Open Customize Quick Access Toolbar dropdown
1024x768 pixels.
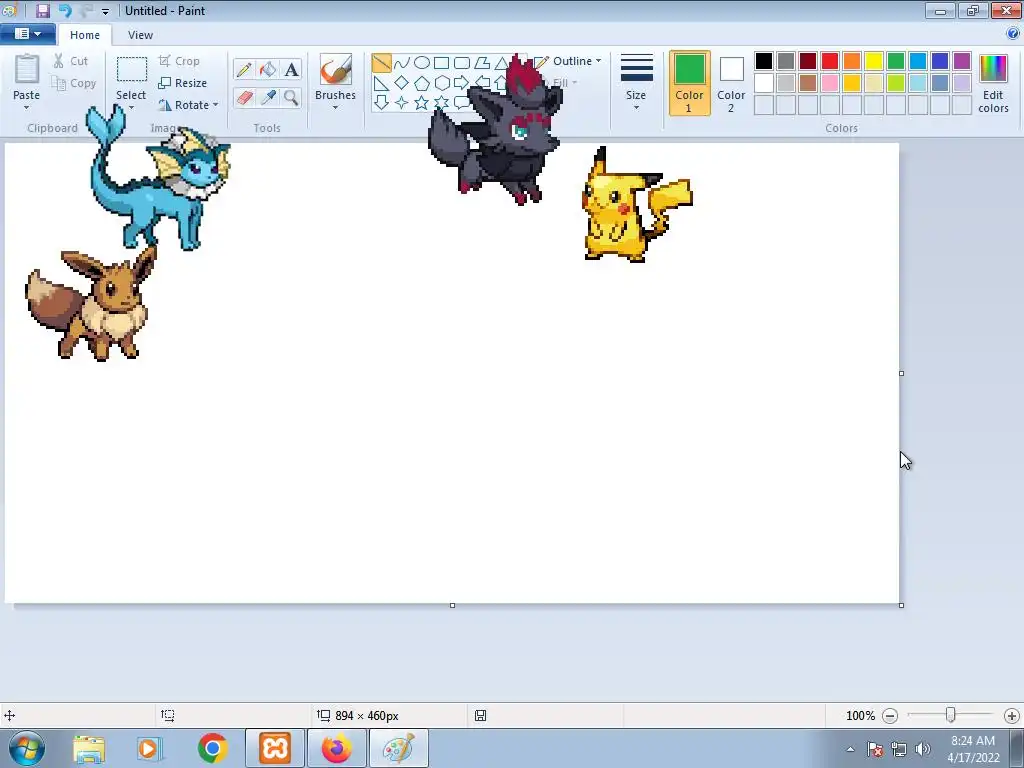point(105,11)
